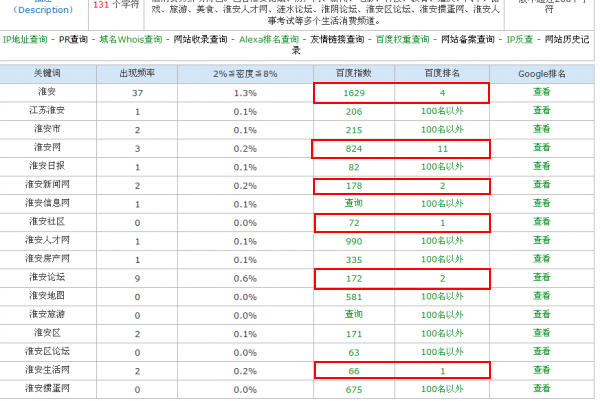Click 查询 Baidu index for 淮安旅游
The height and width of the screenshot is (401, 600).
[x=353, y=314]
